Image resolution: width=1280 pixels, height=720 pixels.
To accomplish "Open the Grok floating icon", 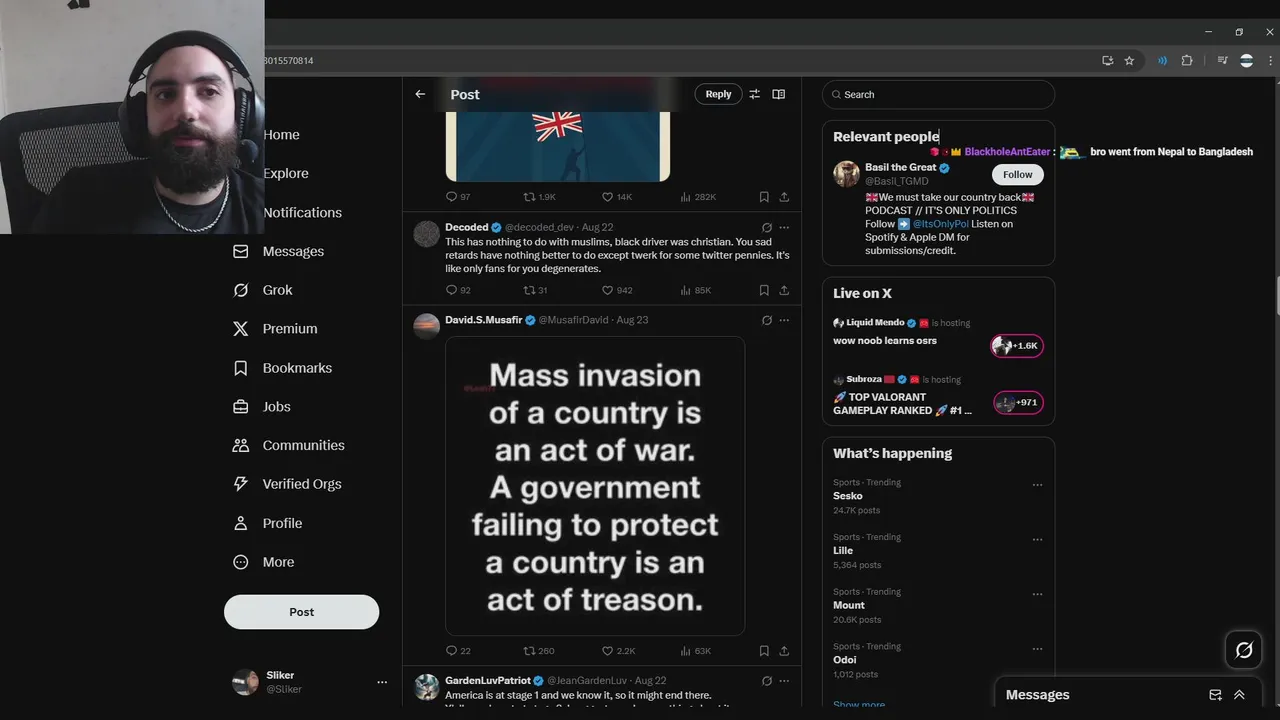I will point(1244,651).
